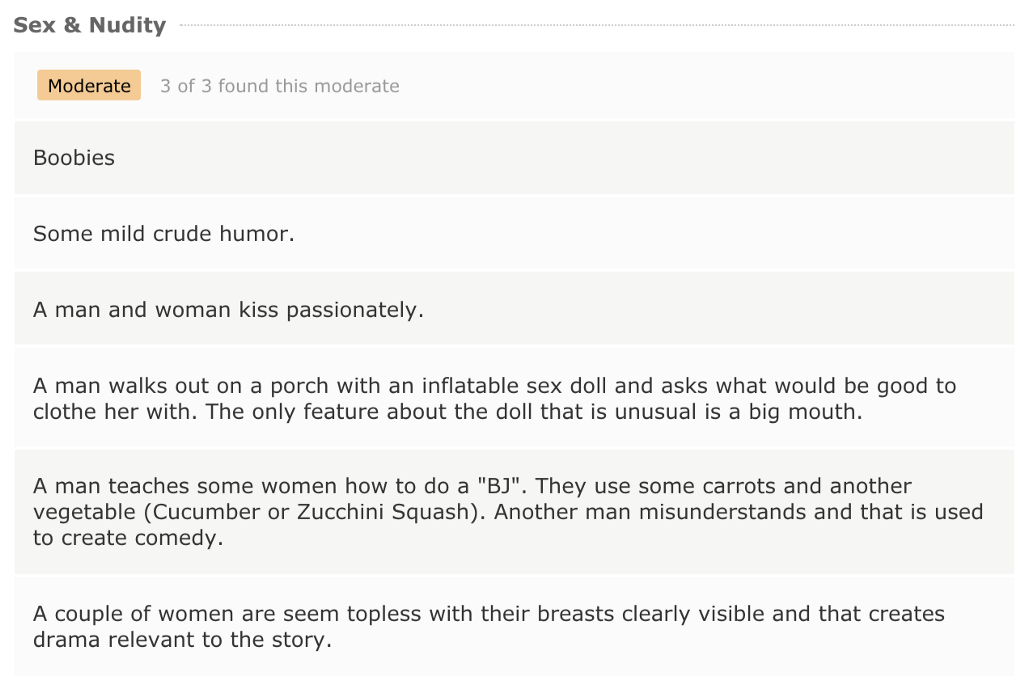Click the dotted divider line beside heading
Screen dimensions: 1024x684
596,25
